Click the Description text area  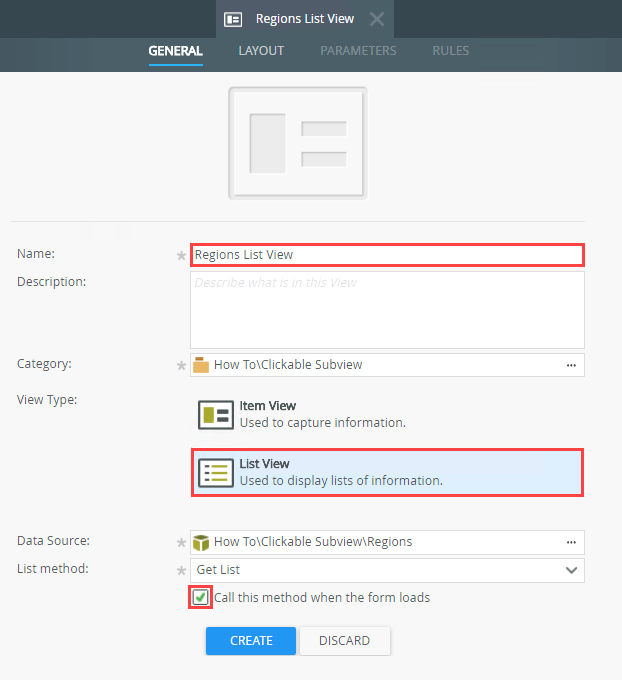click(x=387, y=310)
